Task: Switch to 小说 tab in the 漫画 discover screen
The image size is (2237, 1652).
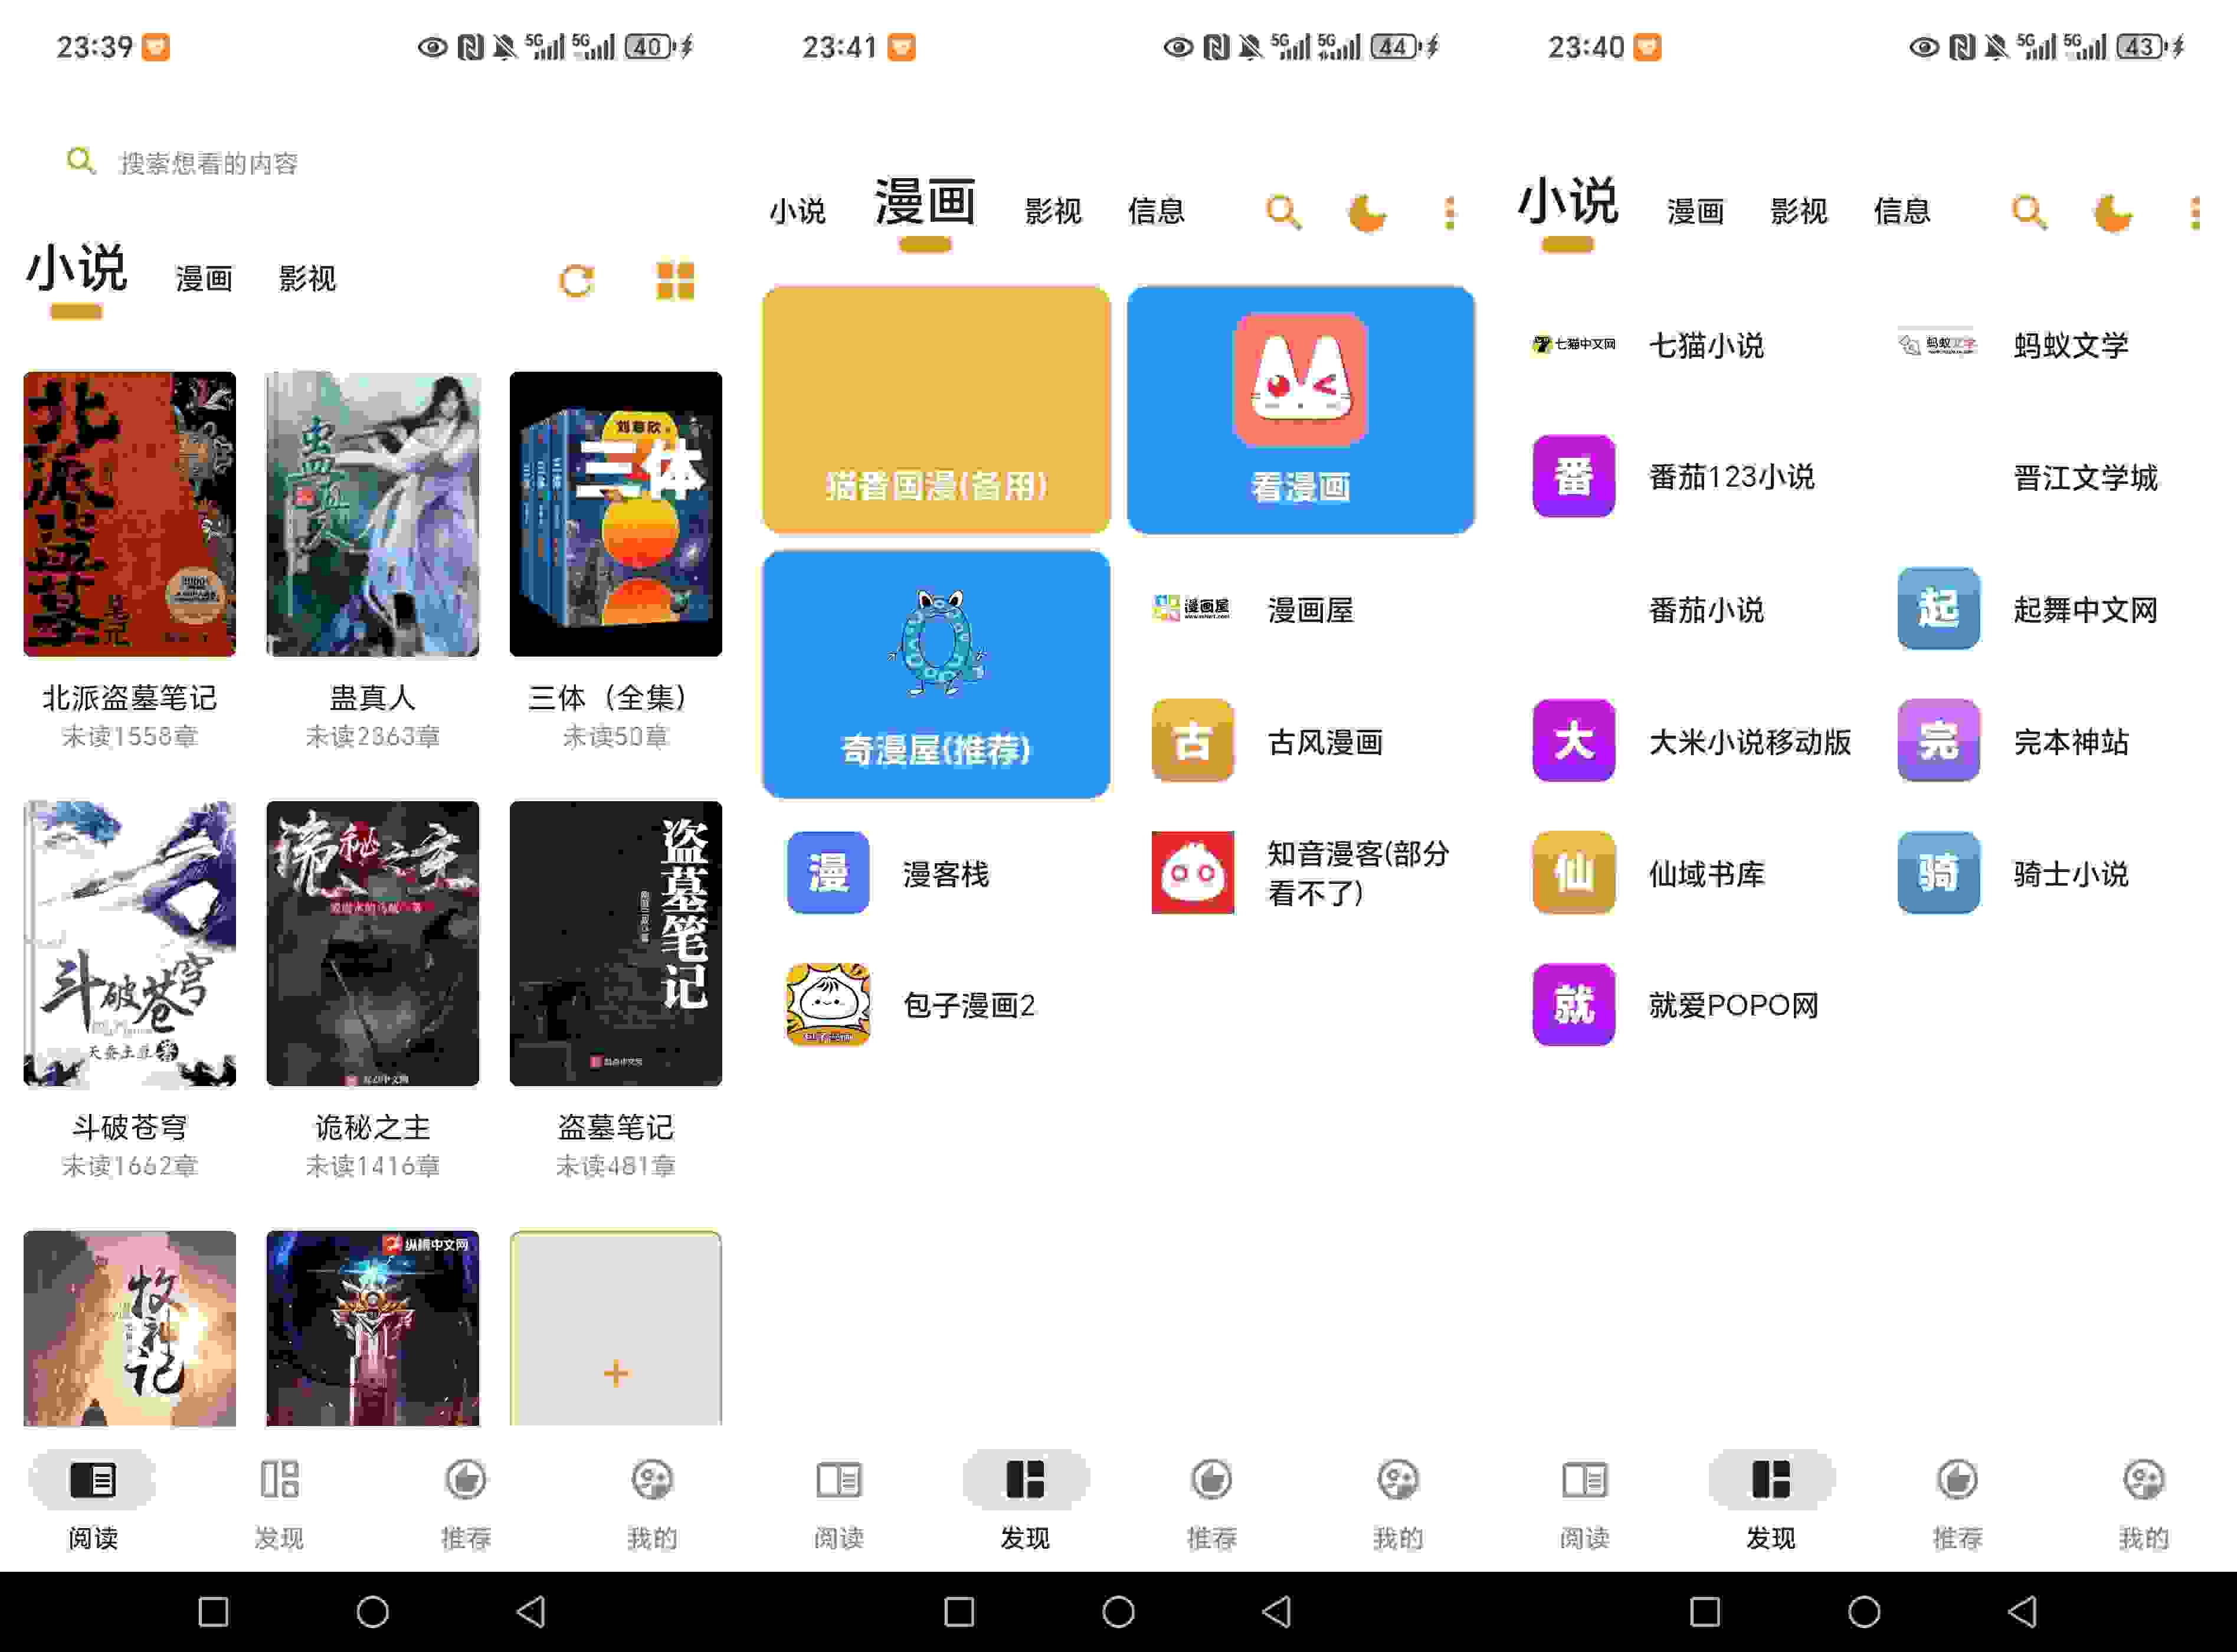Action: (x=797, y=211)
